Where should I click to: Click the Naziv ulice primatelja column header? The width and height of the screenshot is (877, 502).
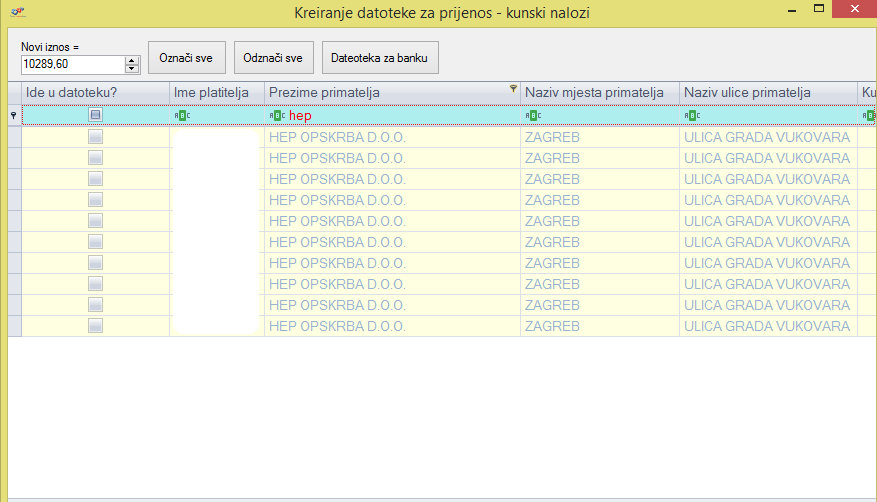747,93
